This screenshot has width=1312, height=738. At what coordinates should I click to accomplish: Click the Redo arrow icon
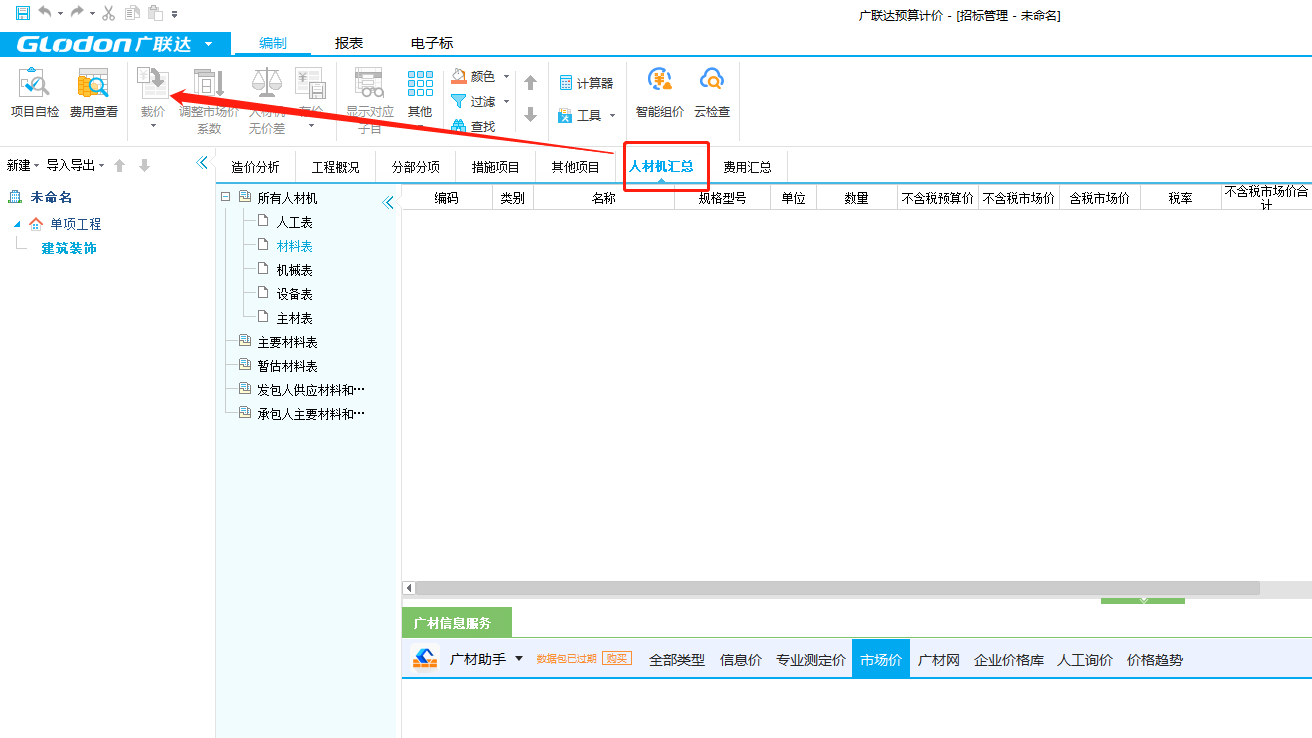point(76,13)
